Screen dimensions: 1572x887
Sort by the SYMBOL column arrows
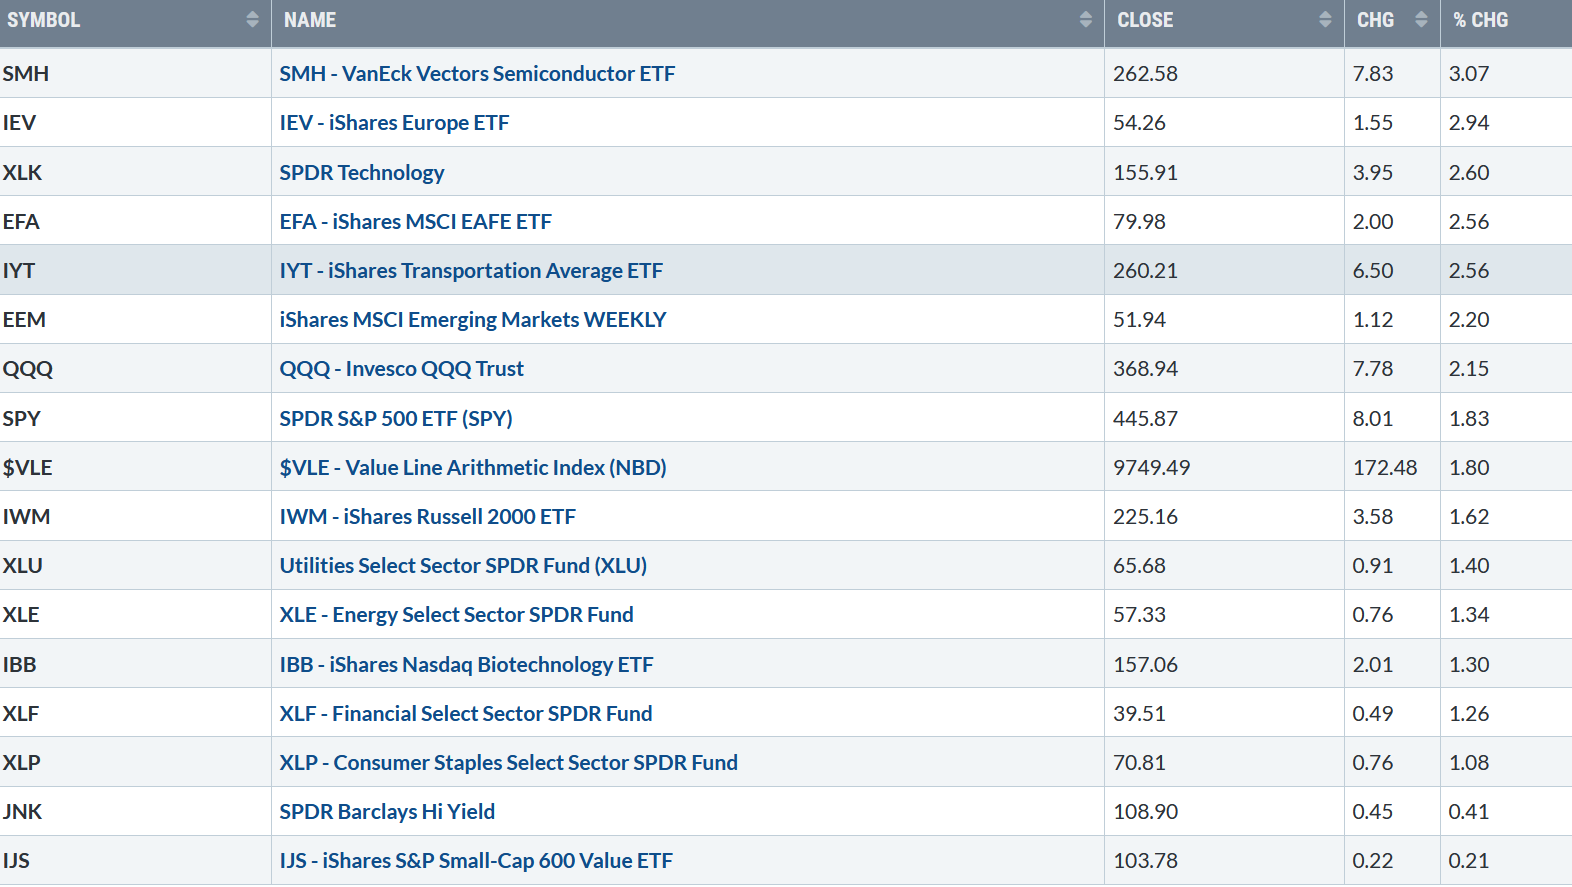coord(252,20)
